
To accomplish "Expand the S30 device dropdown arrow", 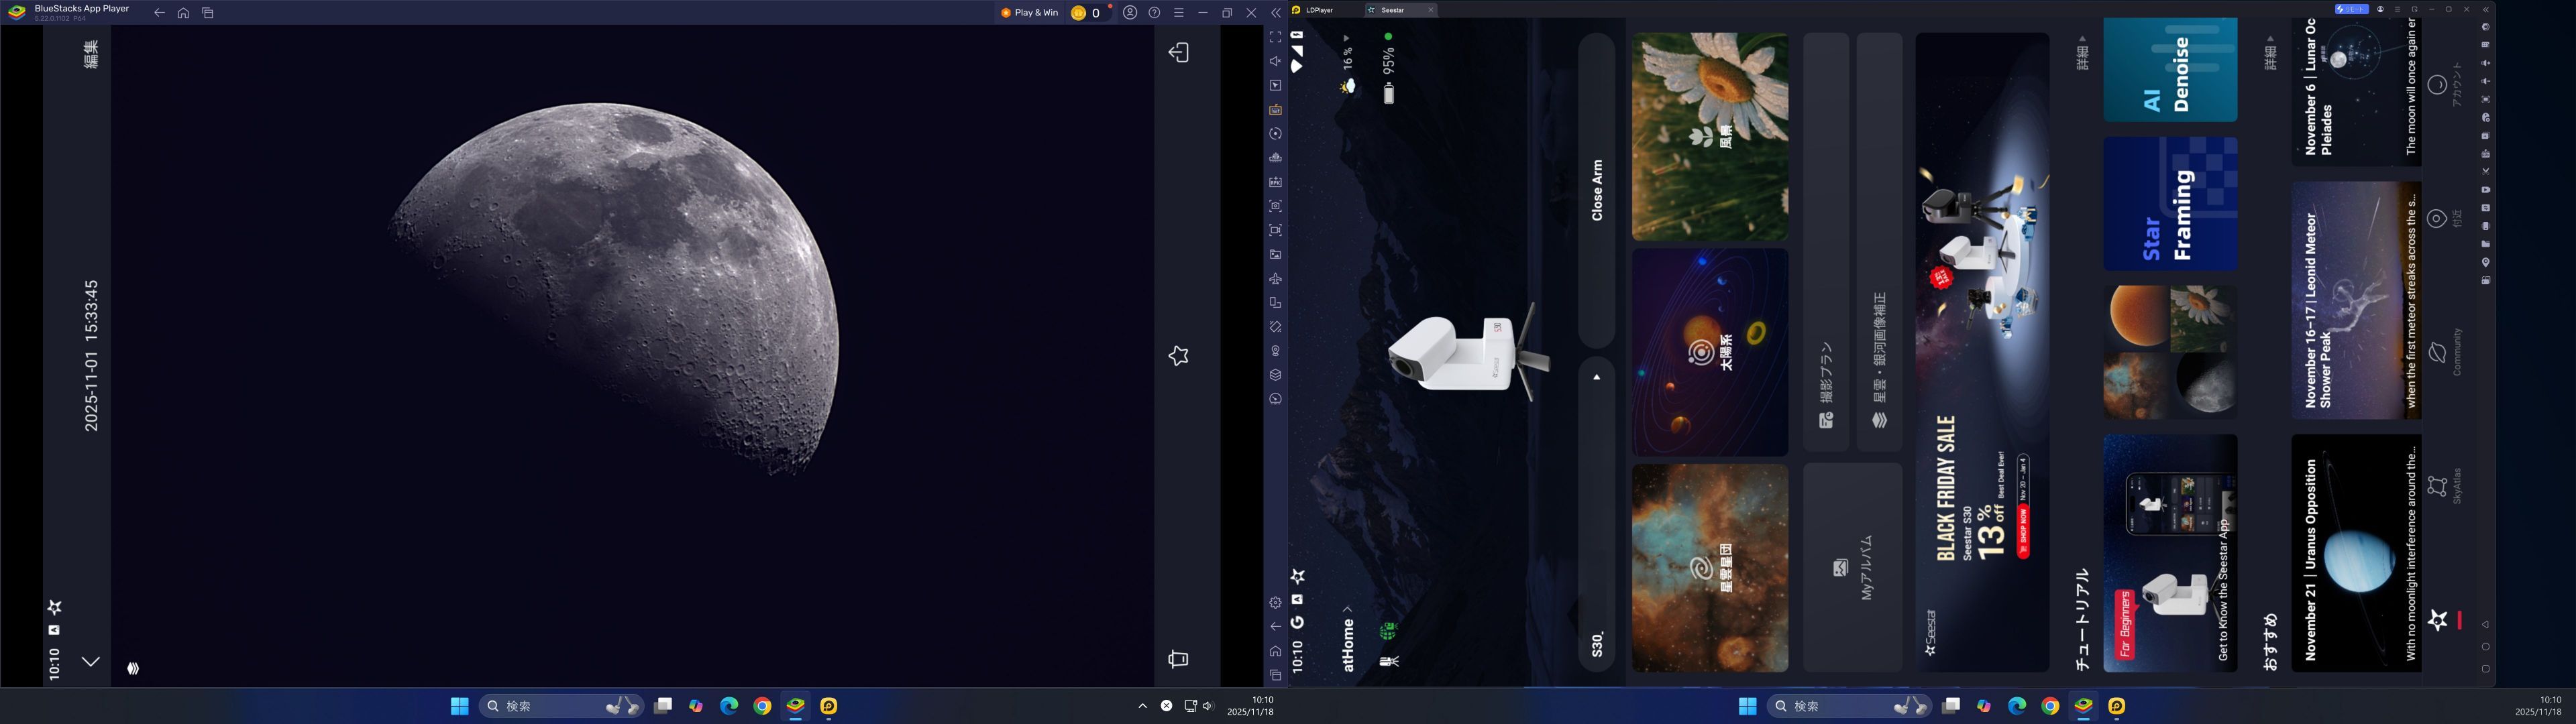I will click(1596, 378).
